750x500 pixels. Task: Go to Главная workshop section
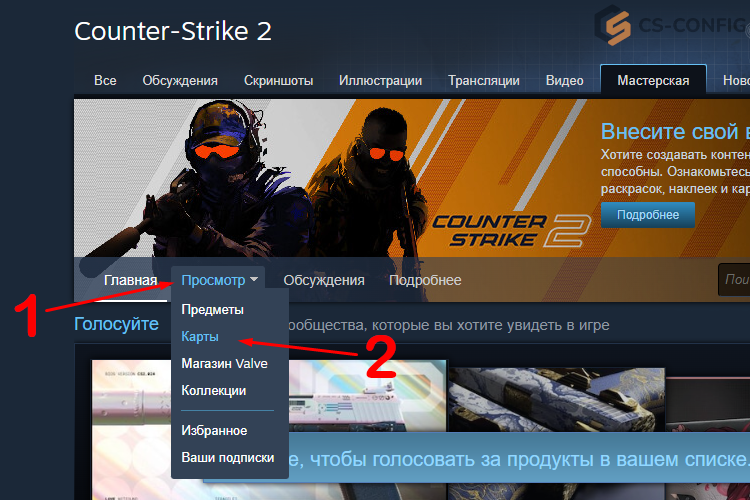pos(130,280)
